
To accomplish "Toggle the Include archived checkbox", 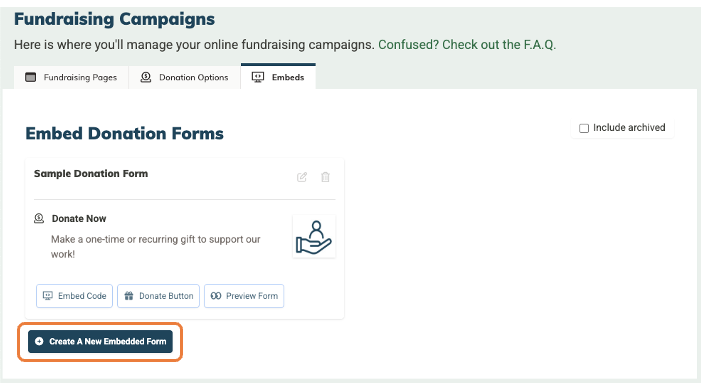I will click(584, 128).
